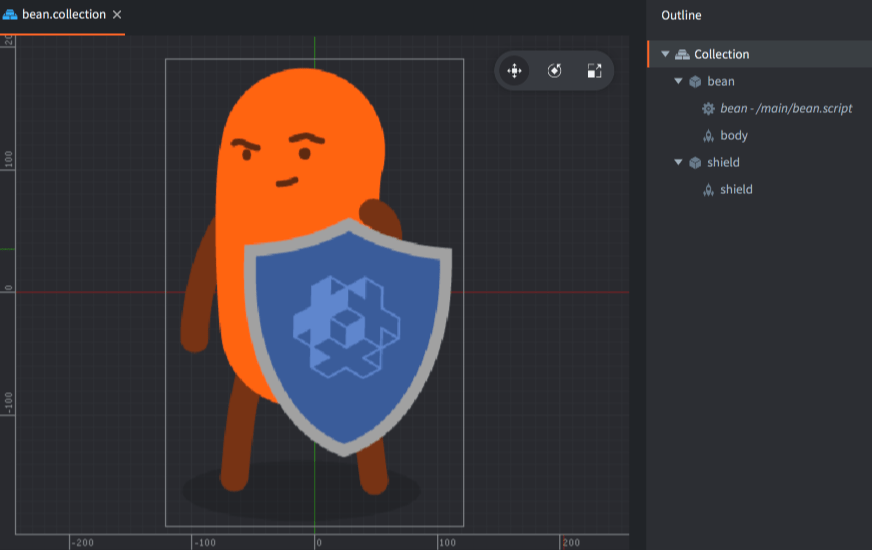Select the parent shield game object label
This screenshot has width=872, height=550.
coord(723,162)
